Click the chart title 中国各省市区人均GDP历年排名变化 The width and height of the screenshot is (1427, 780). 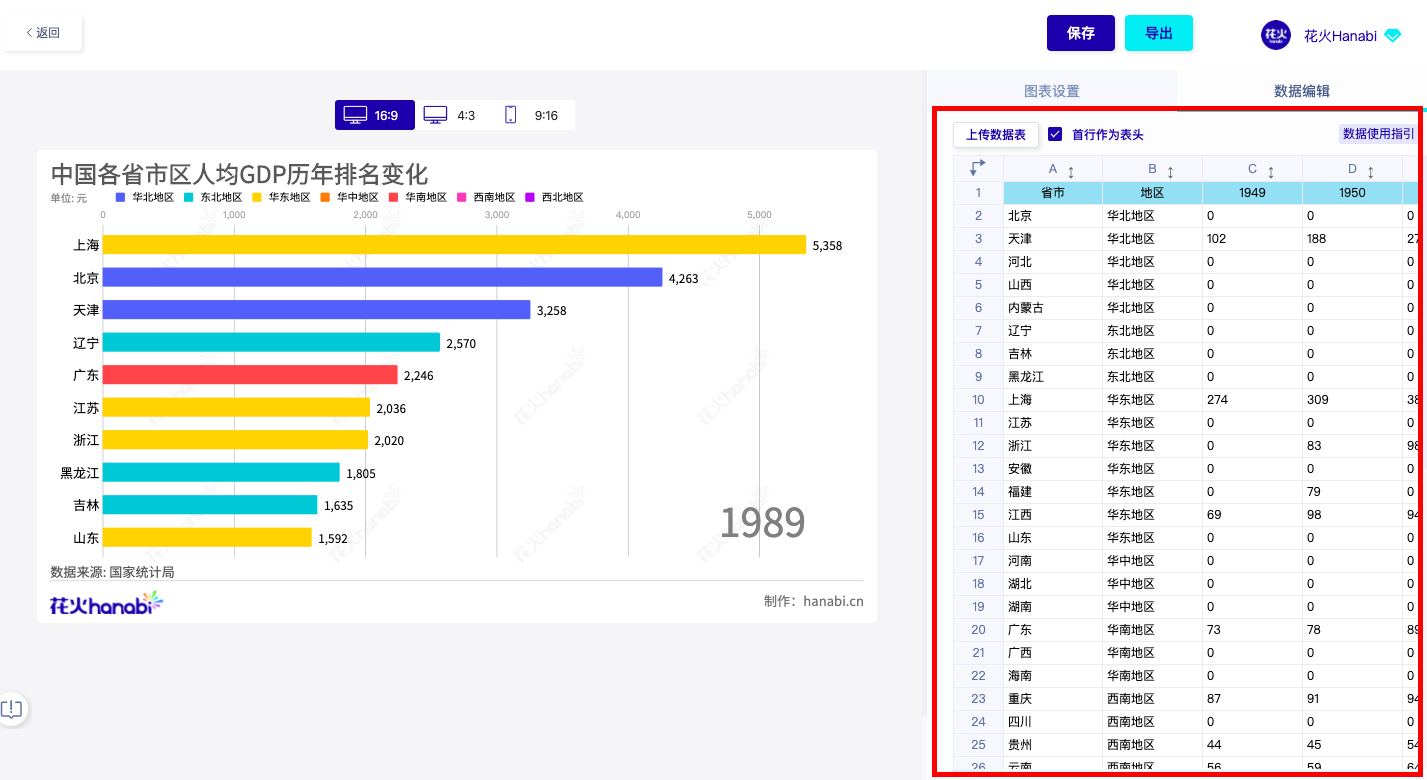[239, 174]
